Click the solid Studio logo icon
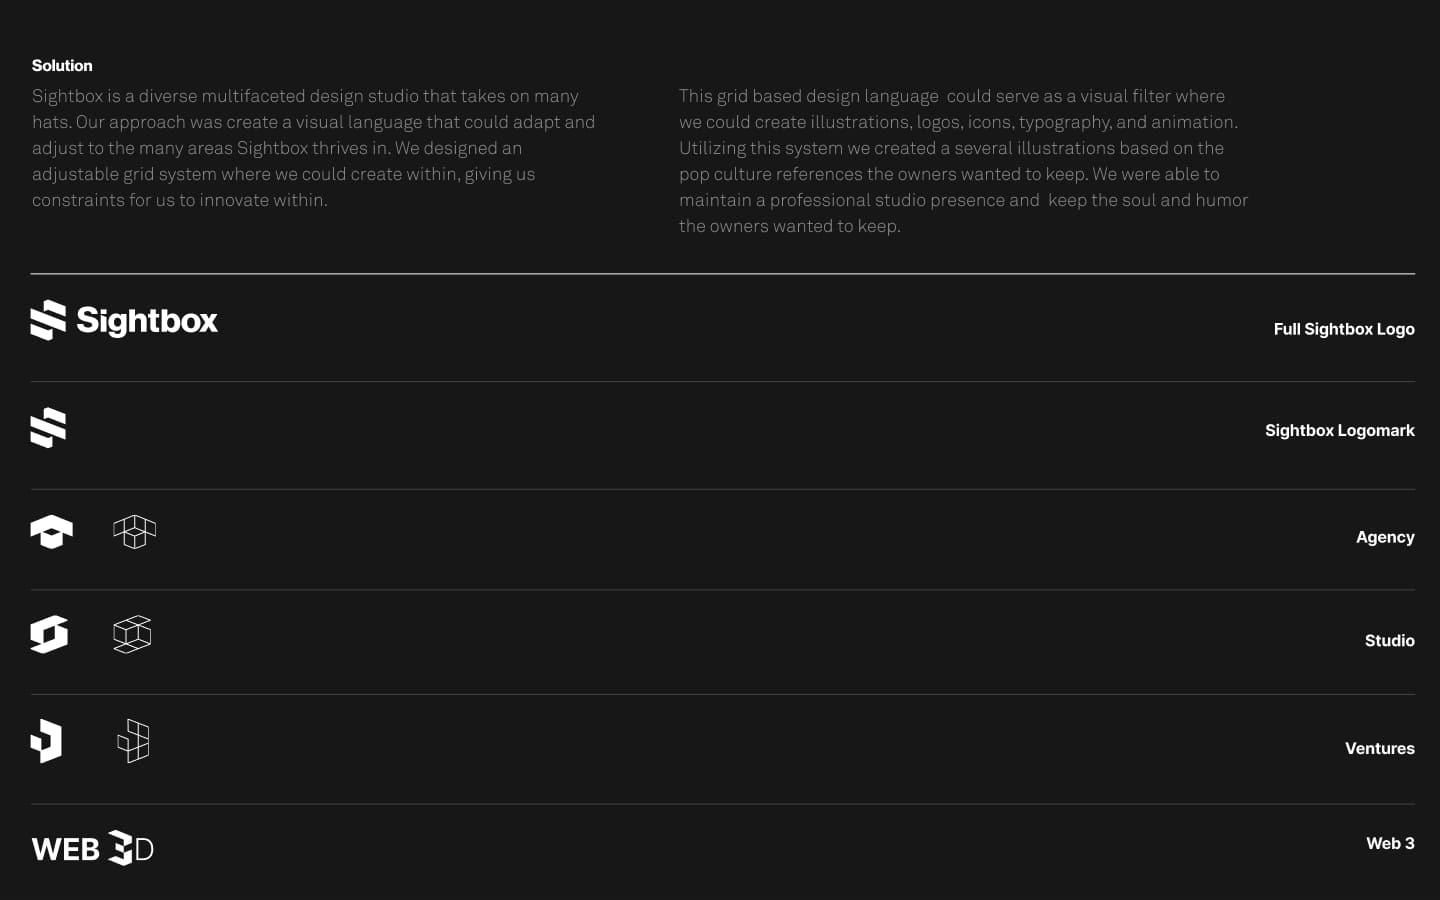Screen dimensions: 1440x900 [49, 634]
